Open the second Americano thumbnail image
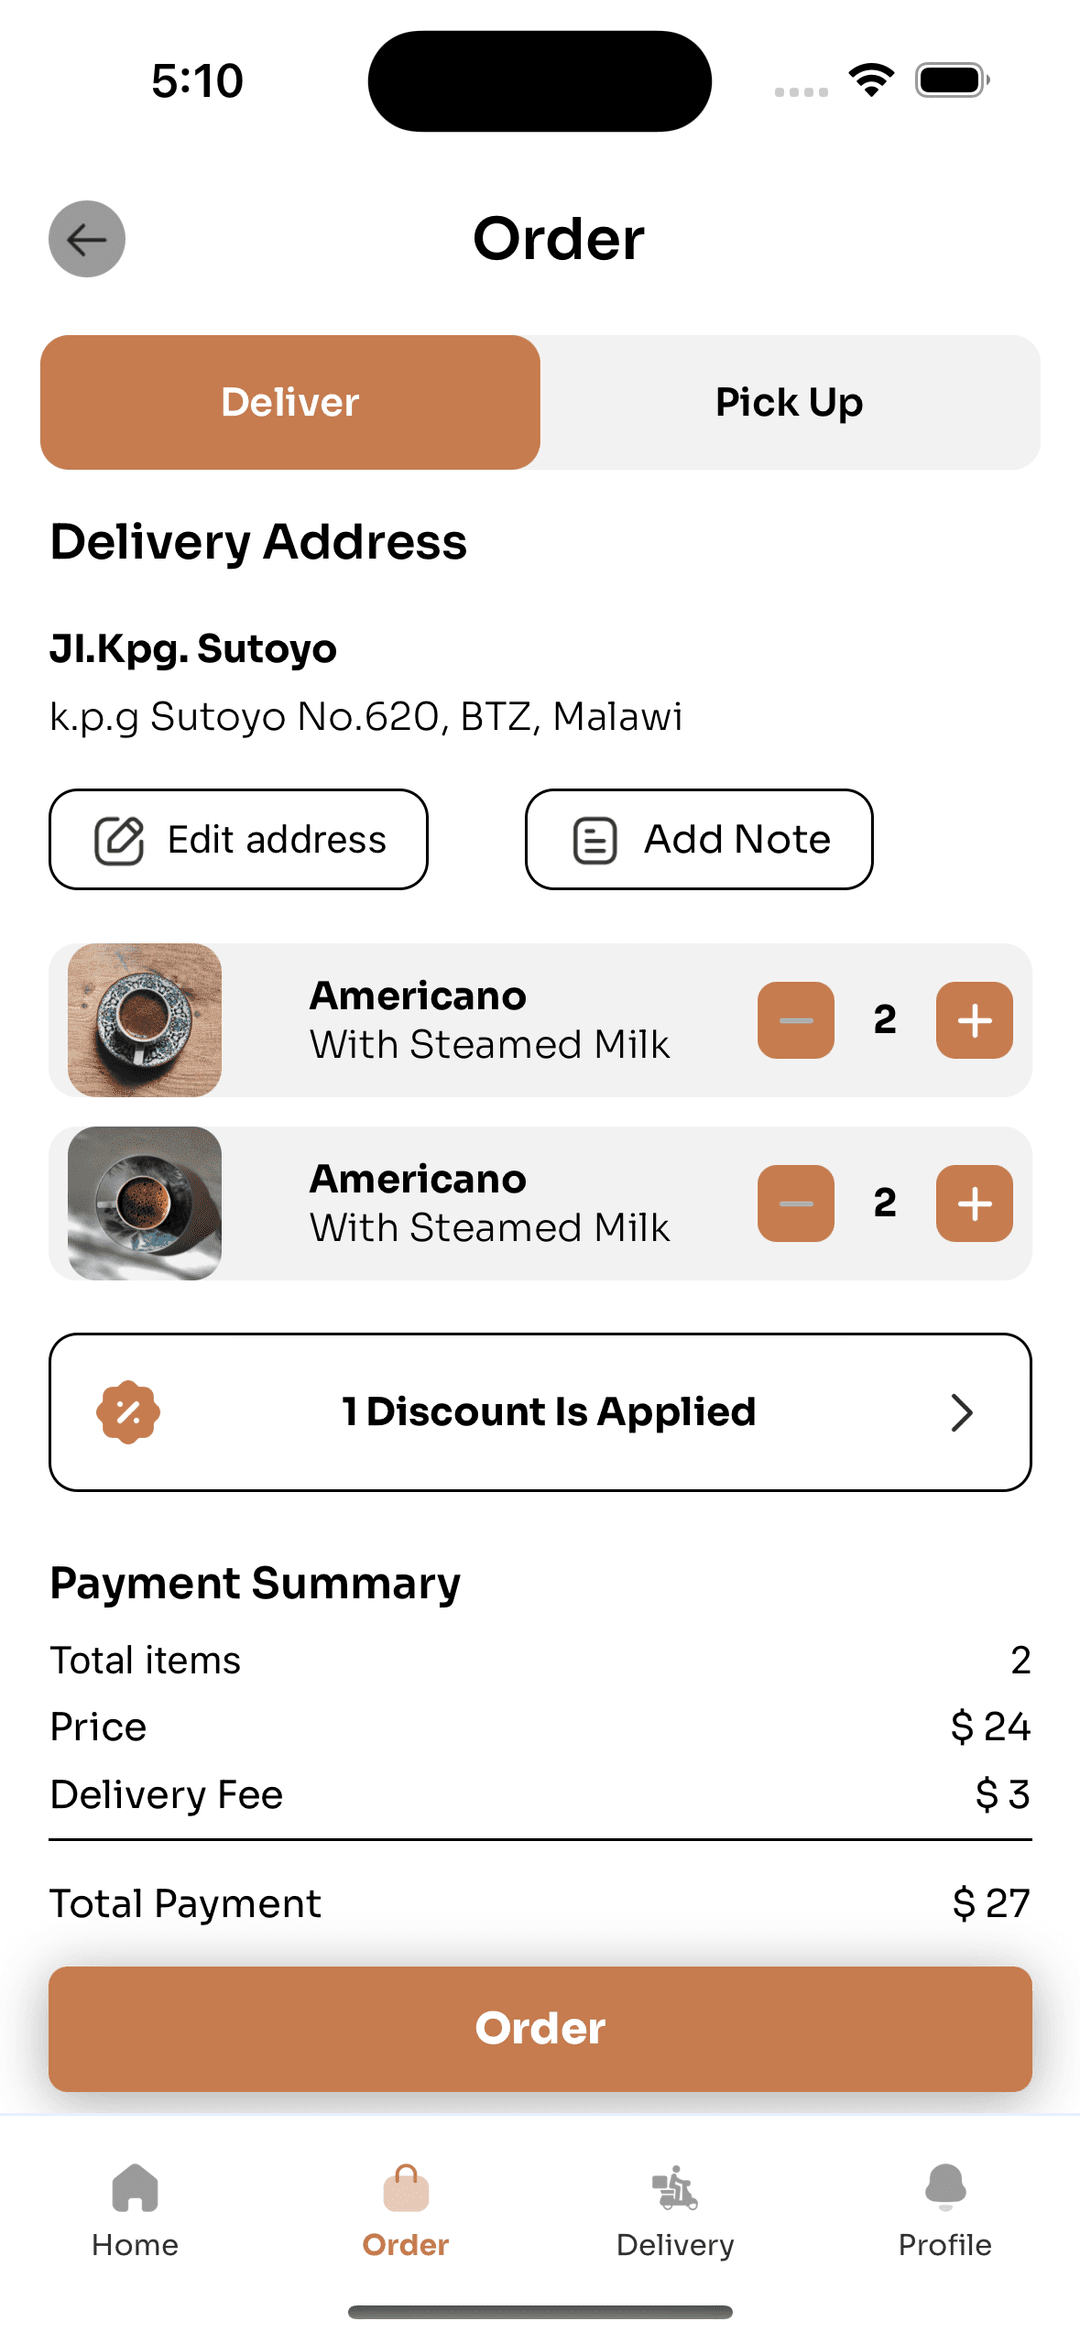The height and width of the screenshot is (2341, 1080). (x=145, y=1203)
